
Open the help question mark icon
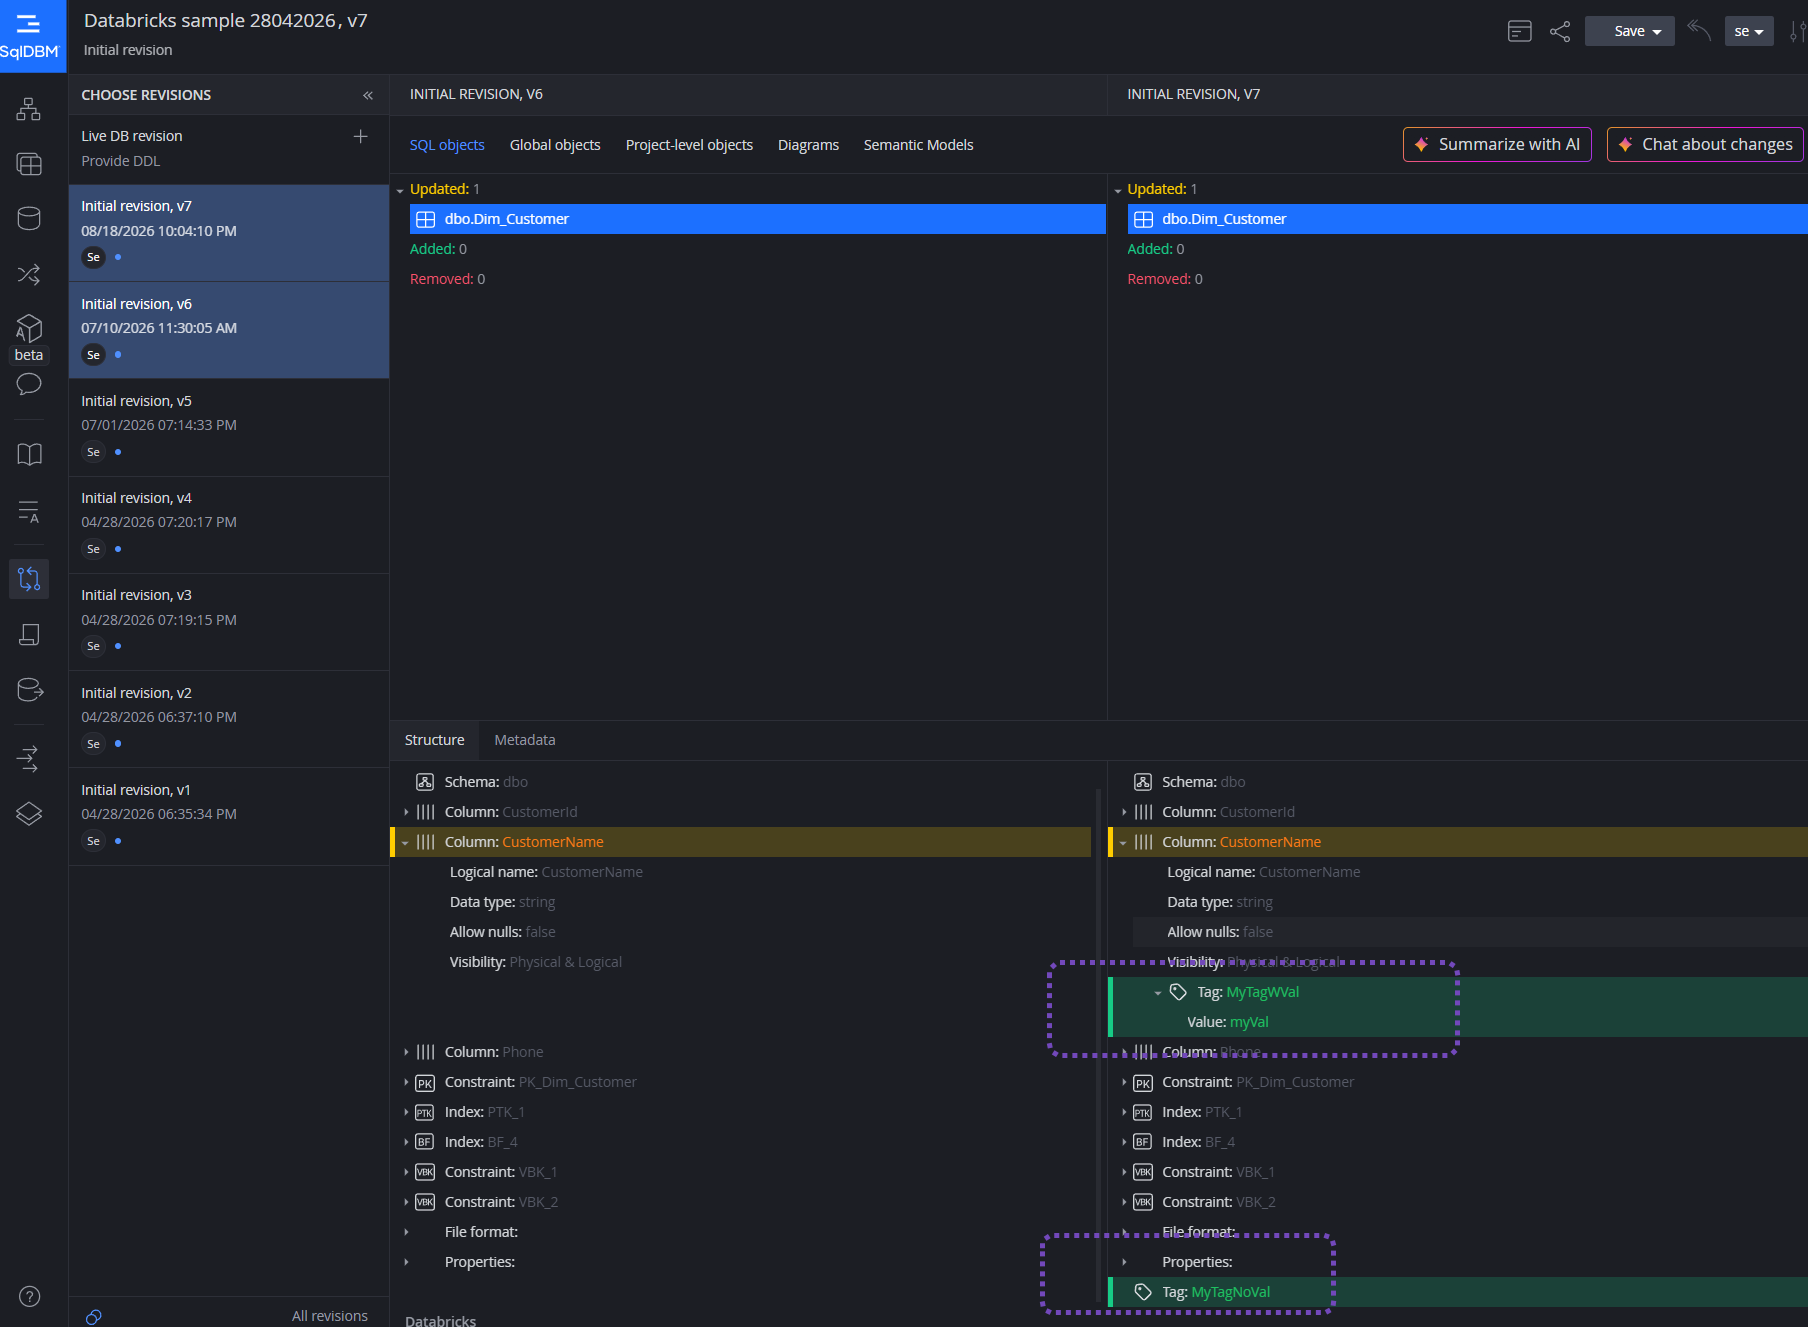coord(30,1296)
